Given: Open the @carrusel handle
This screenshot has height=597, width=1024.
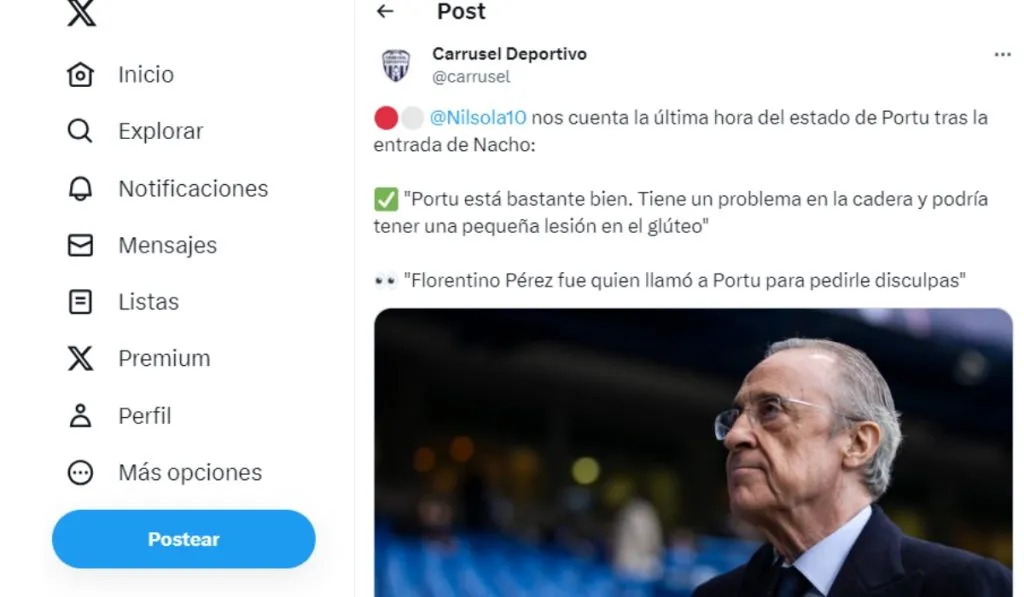Looking at the screenshot, I should tap(471, 76).
